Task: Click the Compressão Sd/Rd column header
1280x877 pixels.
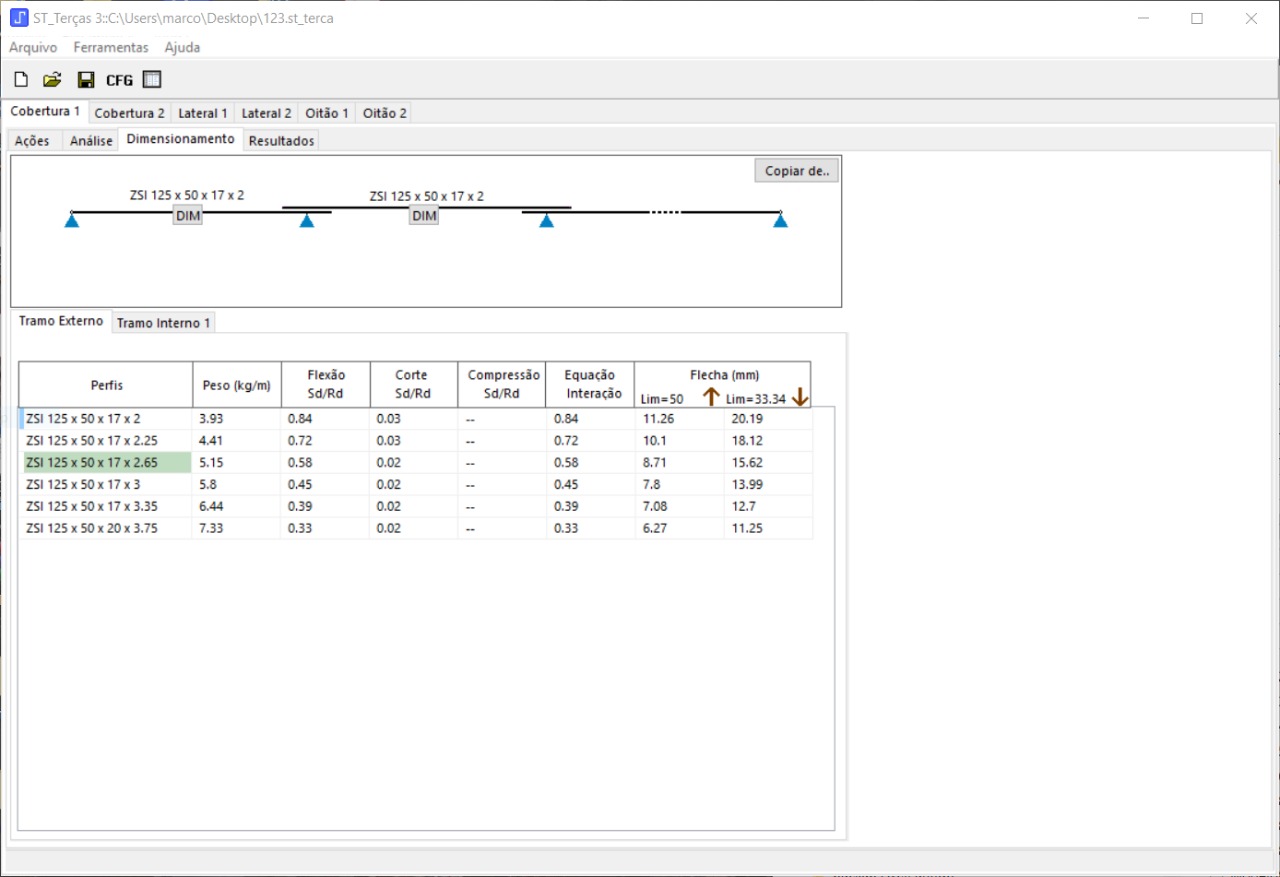Action: (502, 385)
